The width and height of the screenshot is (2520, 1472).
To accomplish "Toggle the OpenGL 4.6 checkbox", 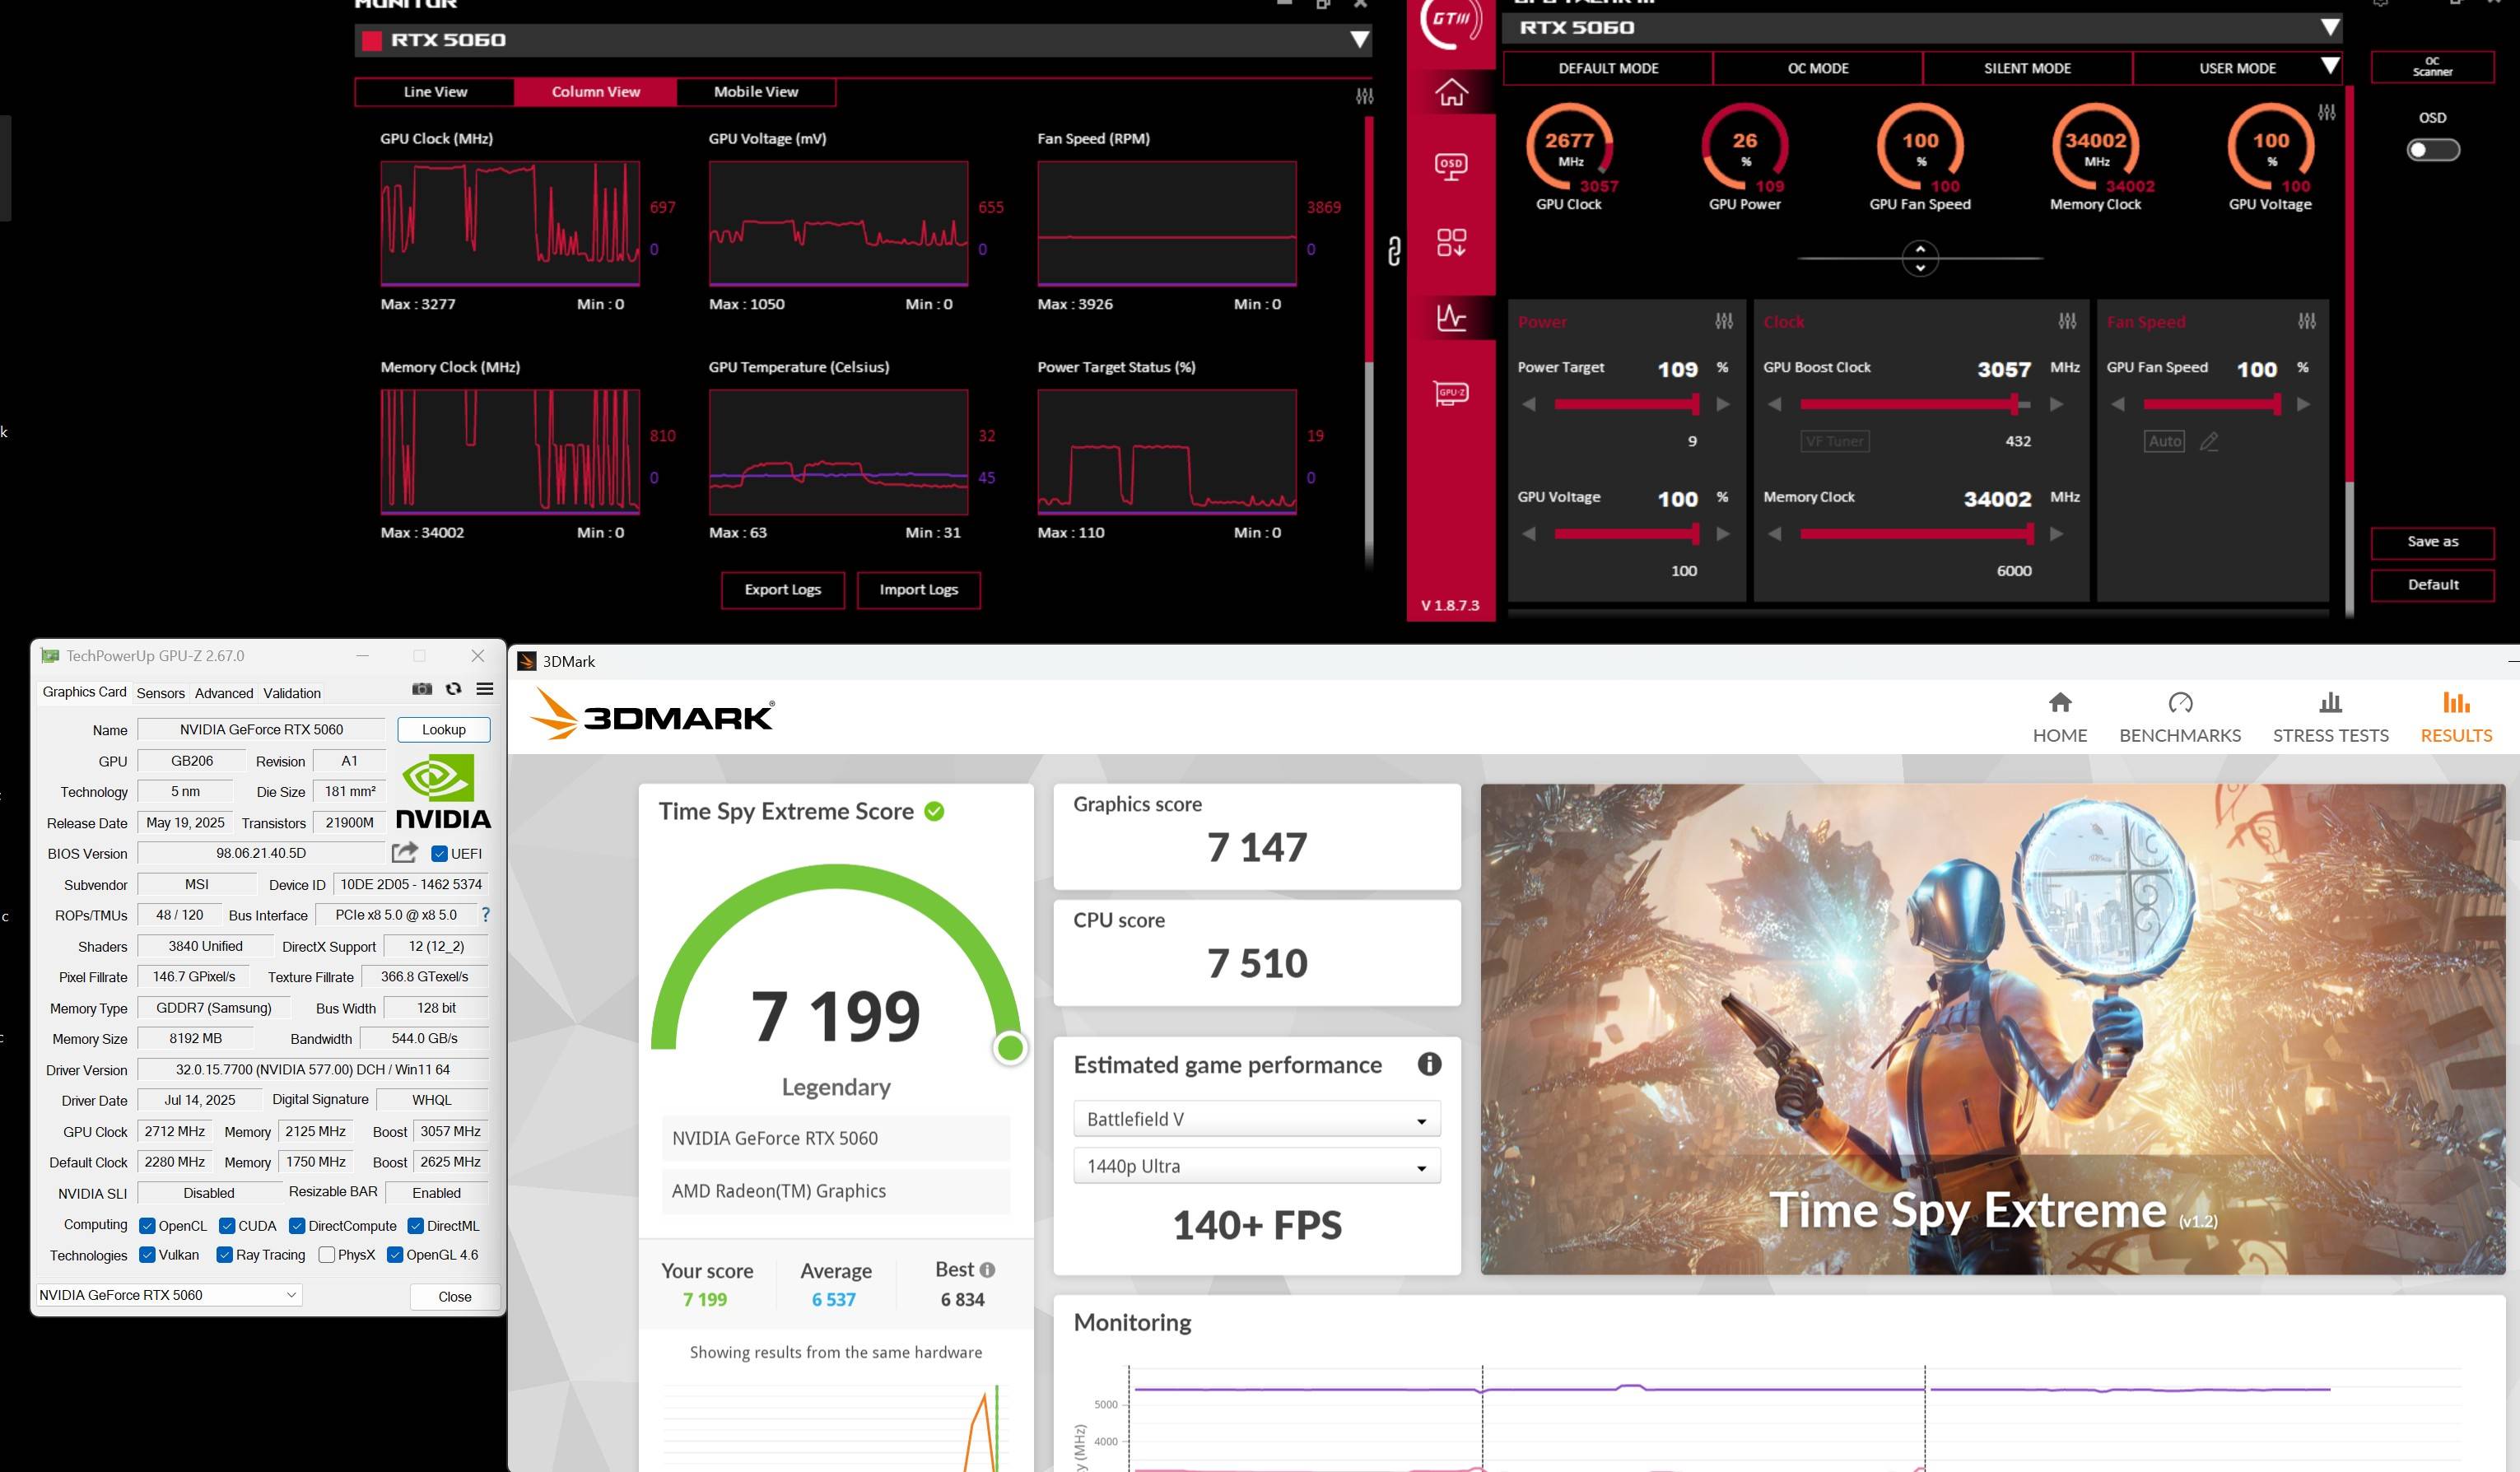I will (395, 1255).
